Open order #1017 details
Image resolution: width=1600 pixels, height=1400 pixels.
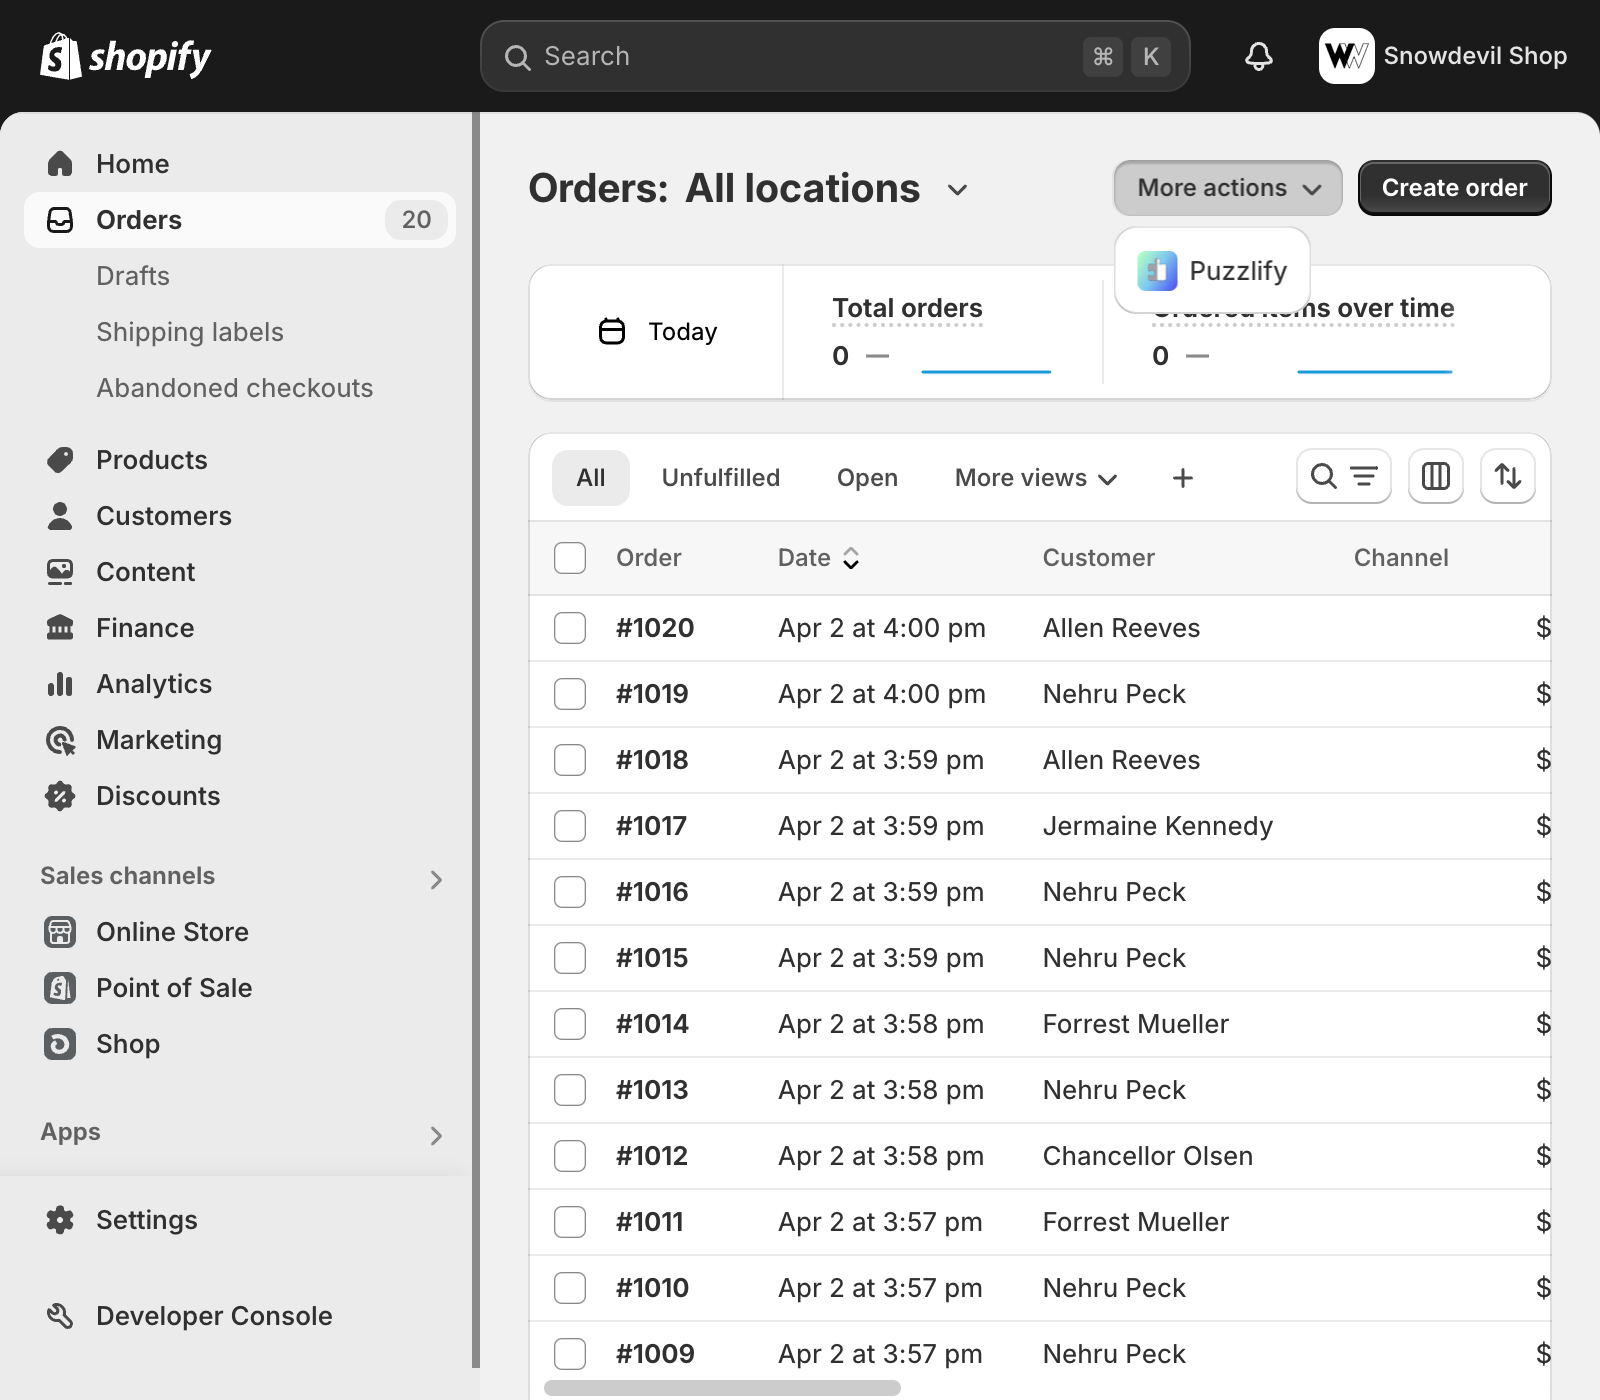click(651, 826)
